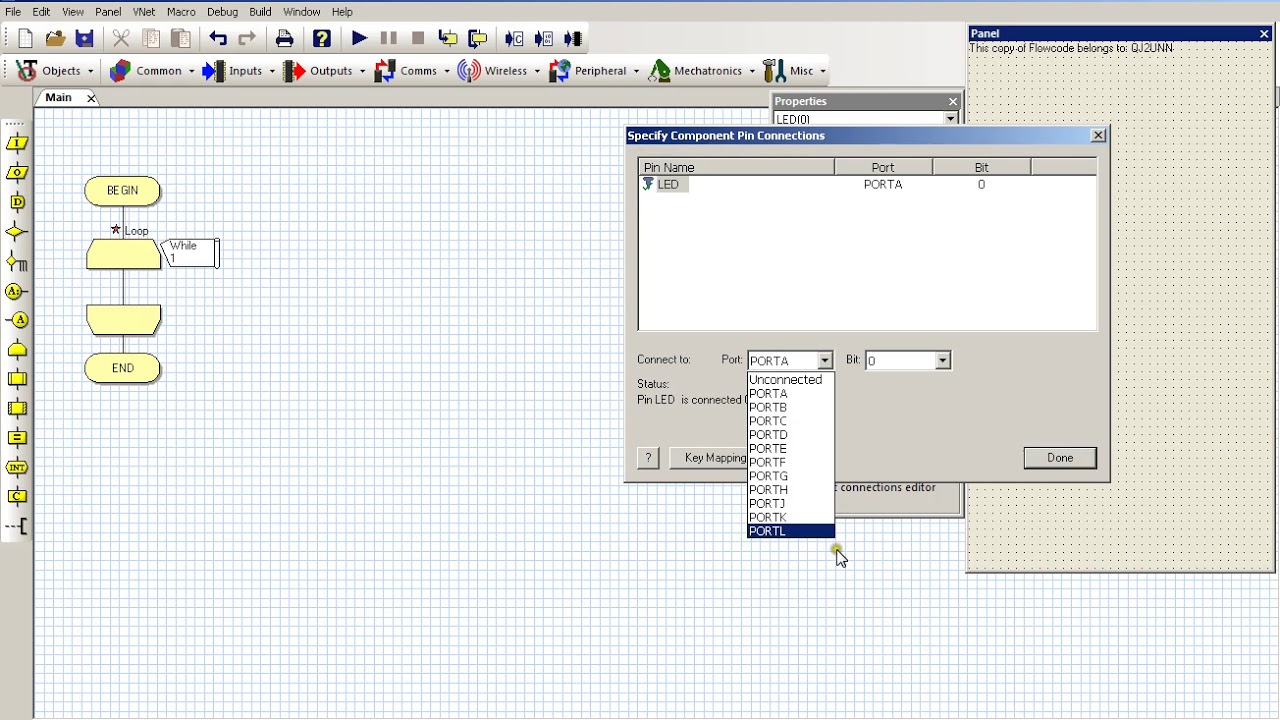Screen dimensions: 1280x720
Task: Select the BEGIN flowchart block
Action: 122,190
